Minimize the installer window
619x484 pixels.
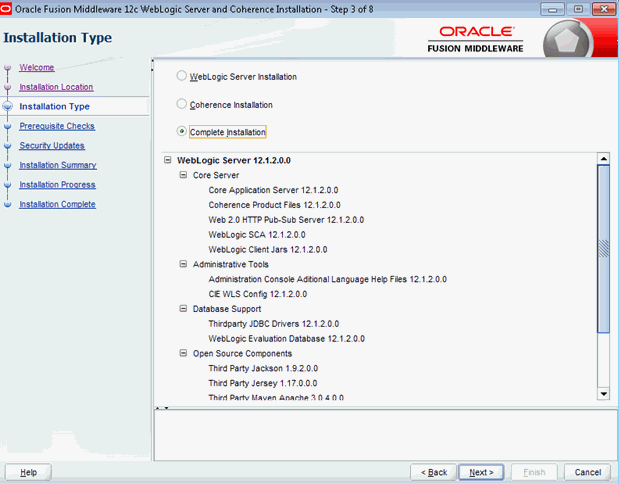552,9
